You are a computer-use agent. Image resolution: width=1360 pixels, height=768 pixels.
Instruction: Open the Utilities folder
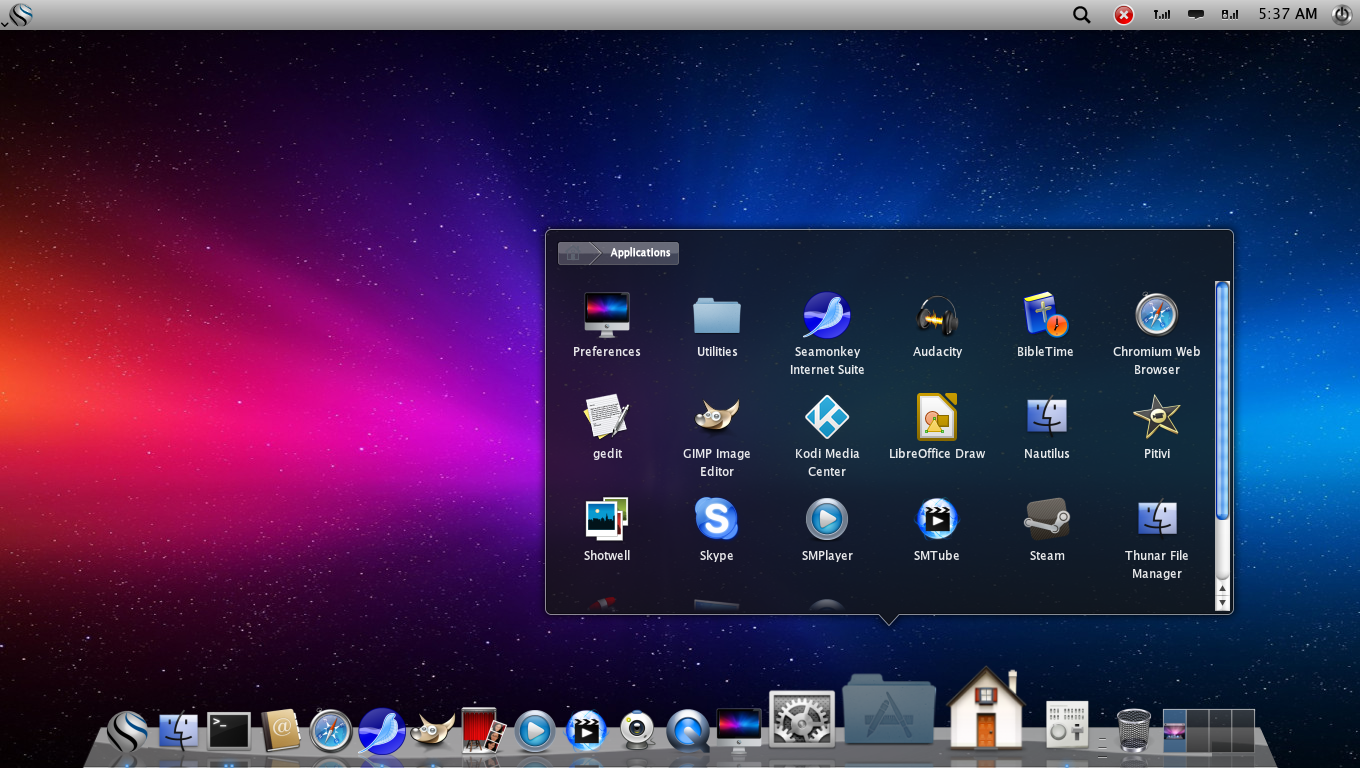[717, 325]
